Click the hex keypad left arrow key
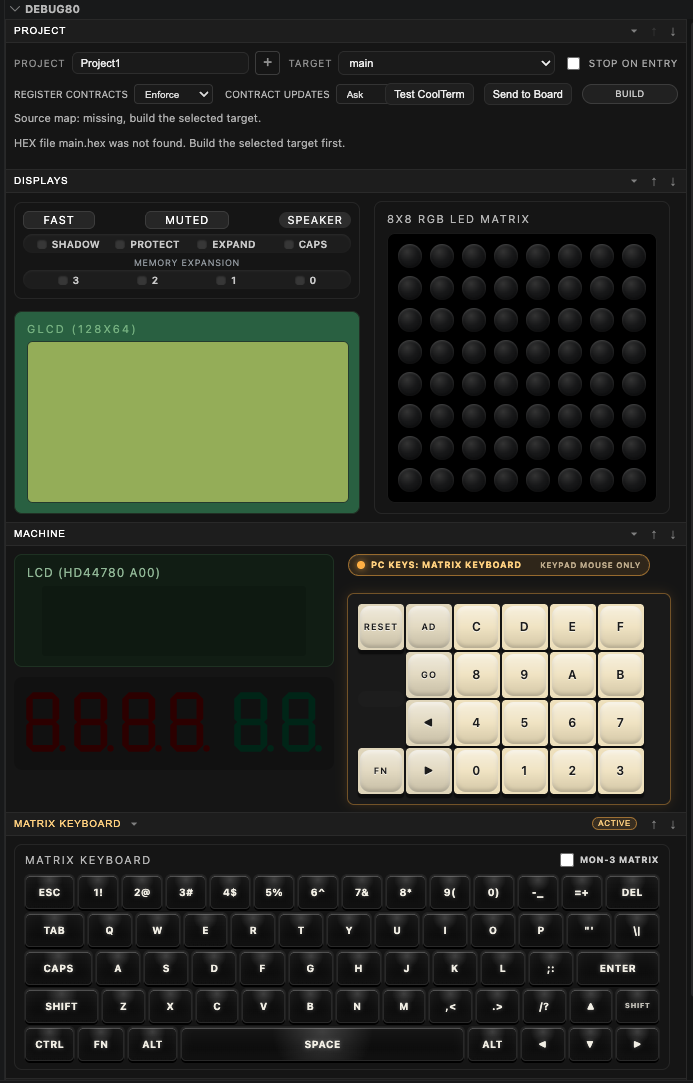 click(428, 722)
